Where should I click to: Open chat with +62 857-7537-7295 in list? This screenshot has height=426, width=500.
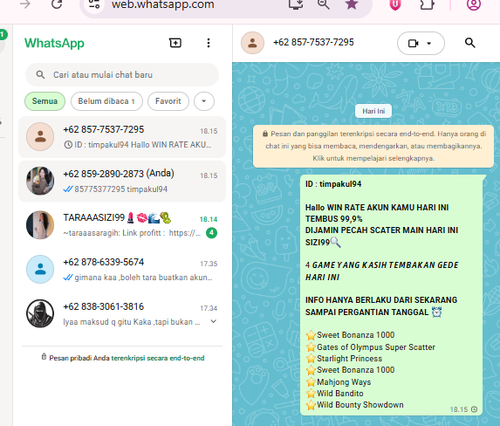point(122,137)
